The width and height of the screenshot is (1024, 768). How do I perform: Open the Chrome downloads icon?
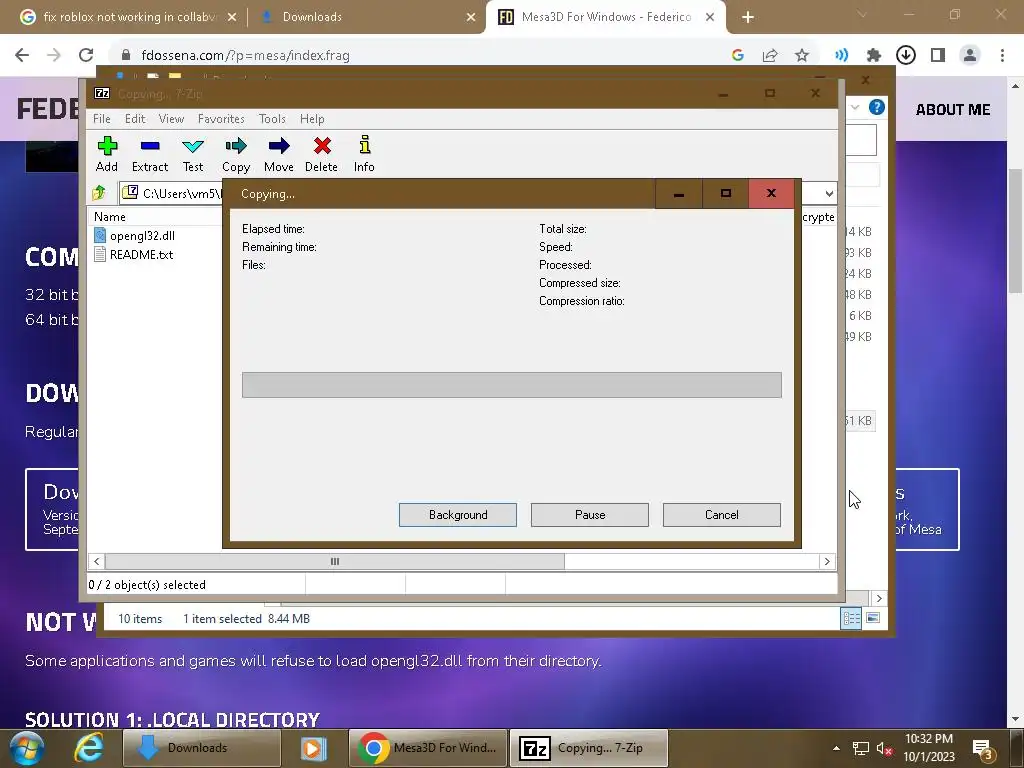tap(906, 56)
